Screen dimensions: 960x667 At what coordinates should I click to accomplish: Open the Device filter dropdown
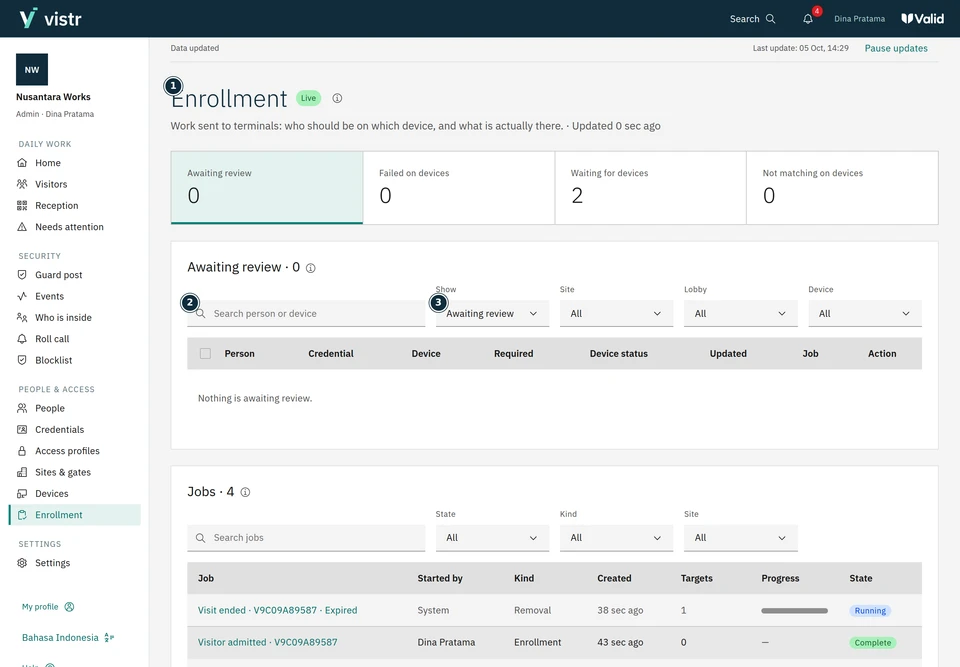(865, 314)
